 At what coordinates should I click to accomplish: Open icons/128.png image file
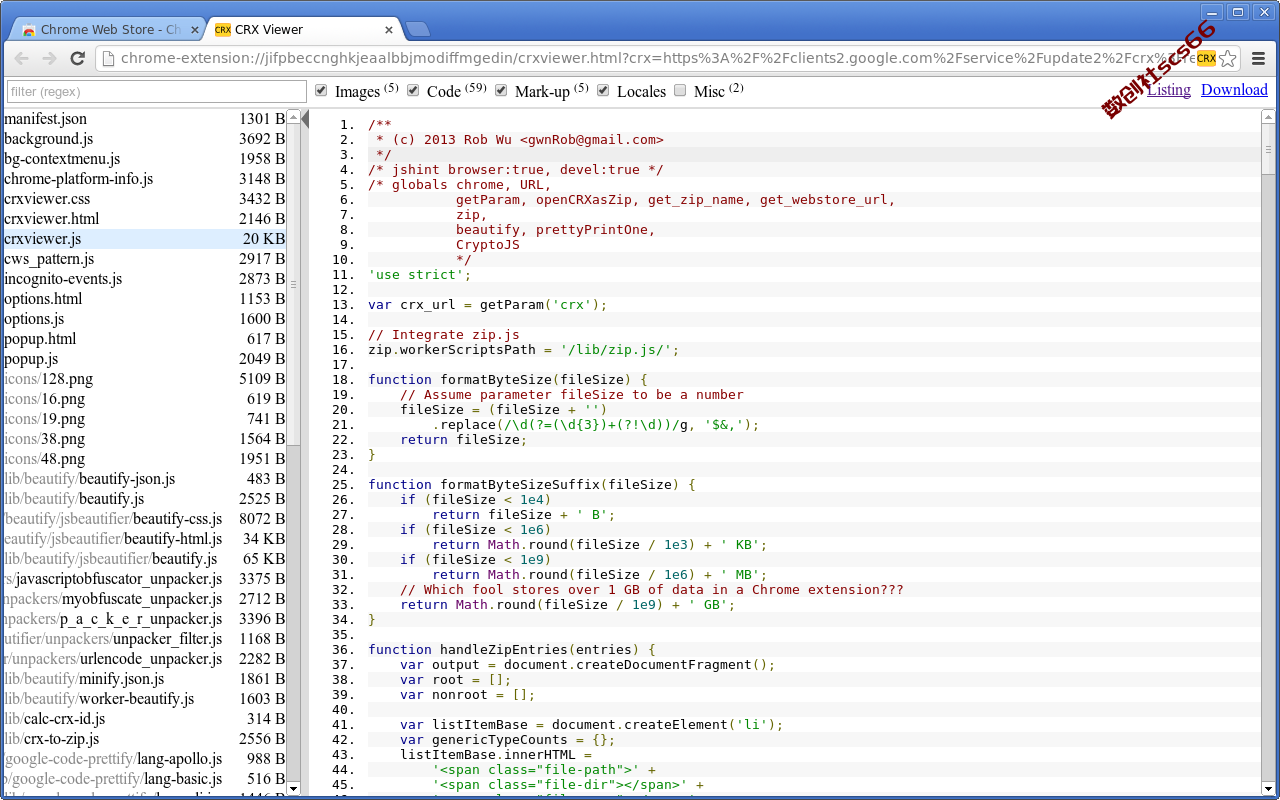point(143,379)
